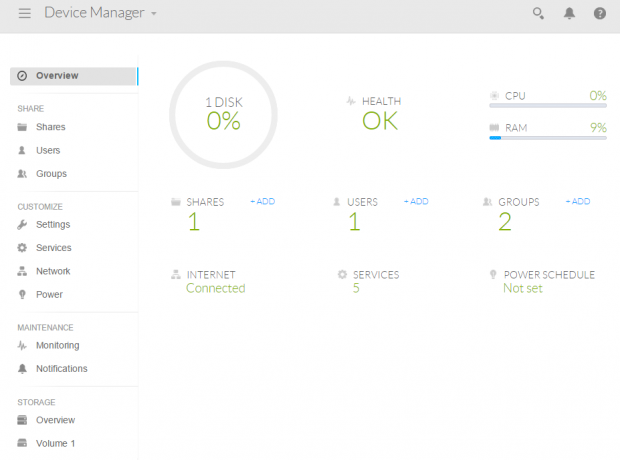The height and width of the screenshot is (460, 620).
Task: Click the search magnifier icon
Action: coord(538,13)
